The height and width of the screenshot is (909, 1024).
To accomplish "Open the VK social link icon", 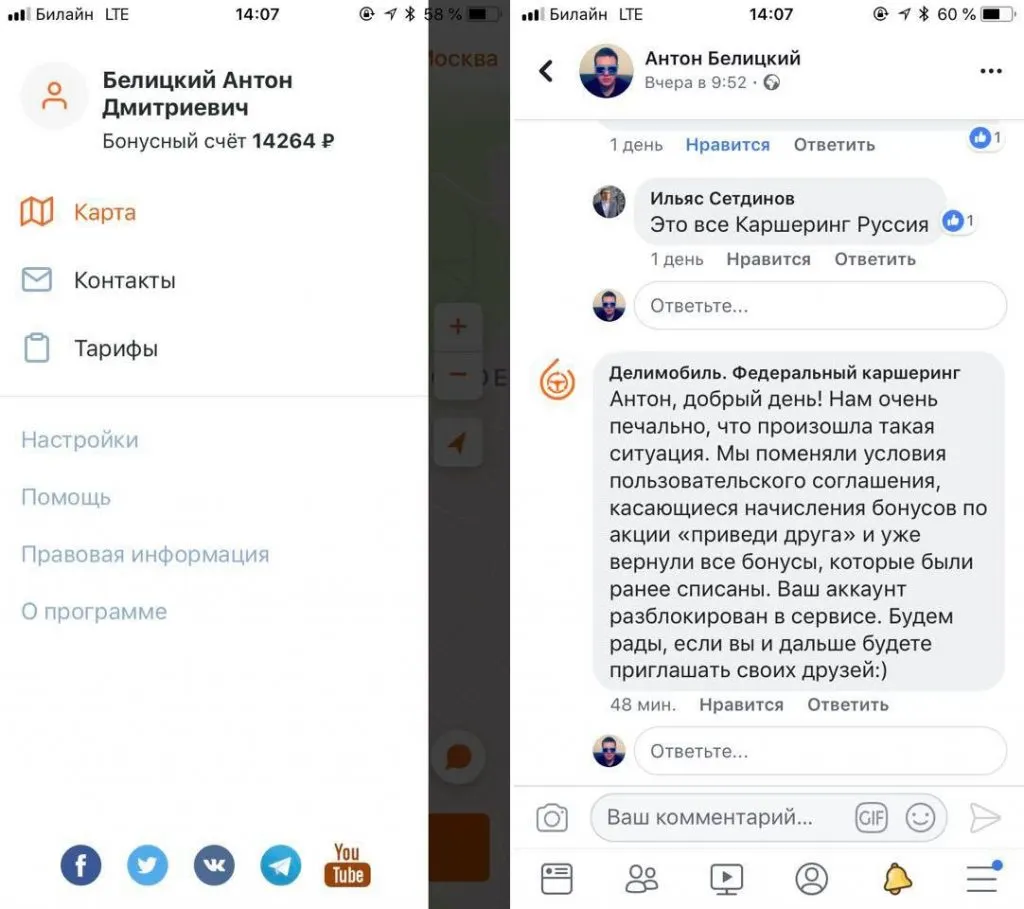I will pos(214,865).
